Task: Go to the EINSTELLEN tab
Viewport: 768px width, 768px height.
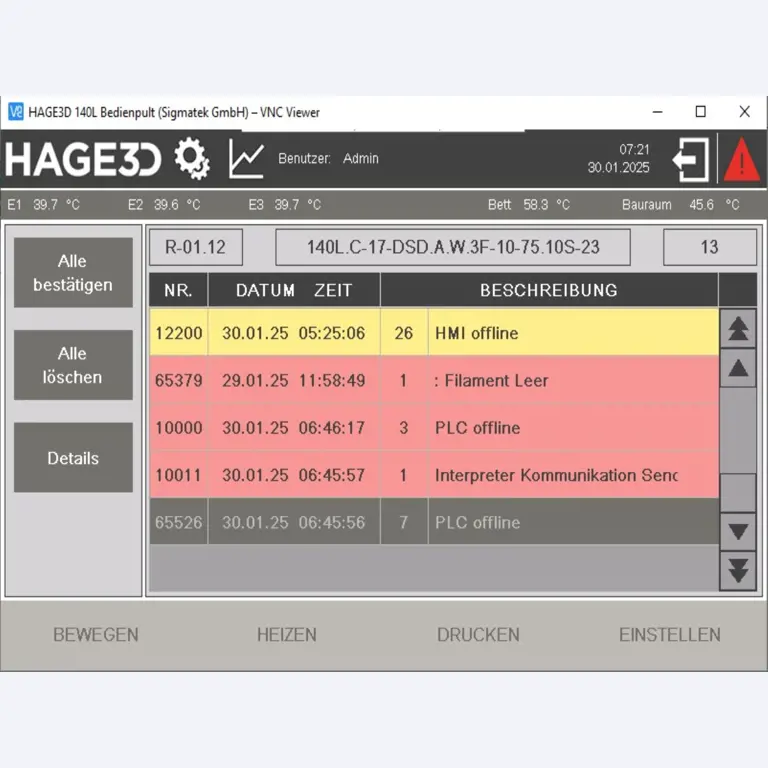Action: tap(669, 635)
